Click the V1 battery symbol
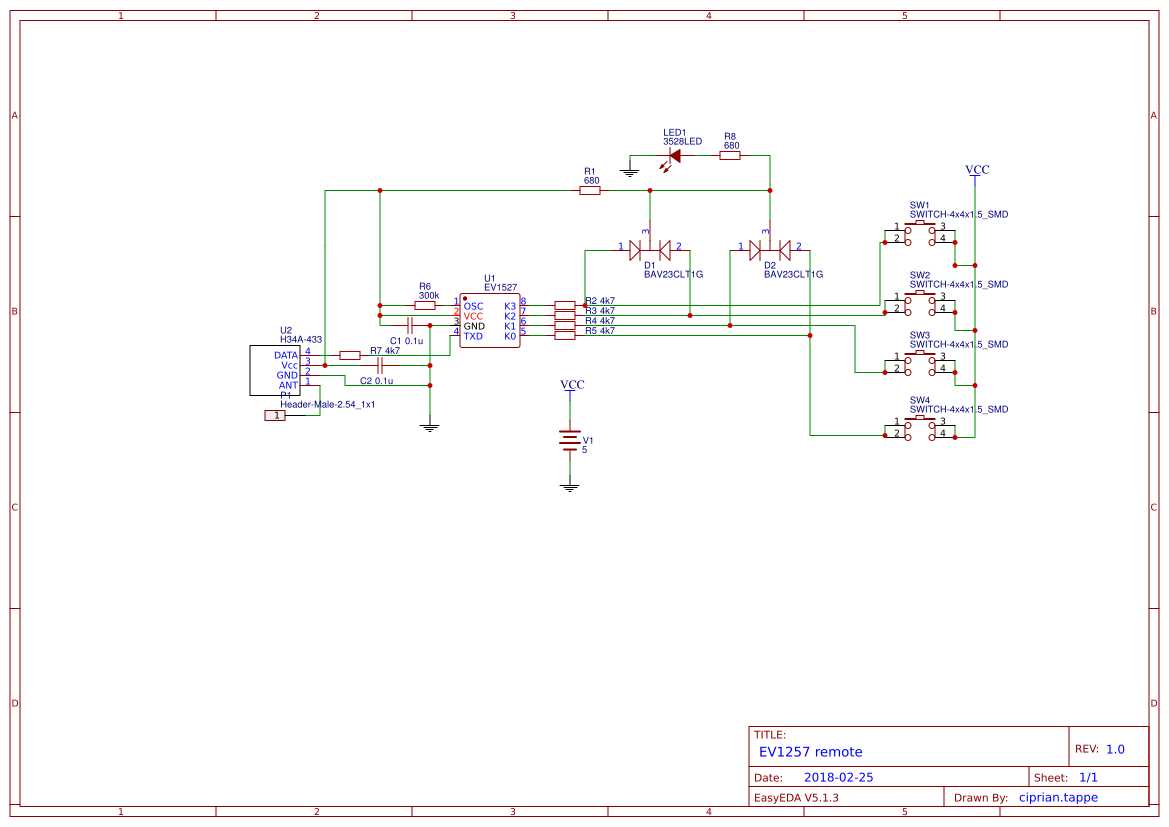The height and width of the screenshot is (827, 1169). coord(570,441)
